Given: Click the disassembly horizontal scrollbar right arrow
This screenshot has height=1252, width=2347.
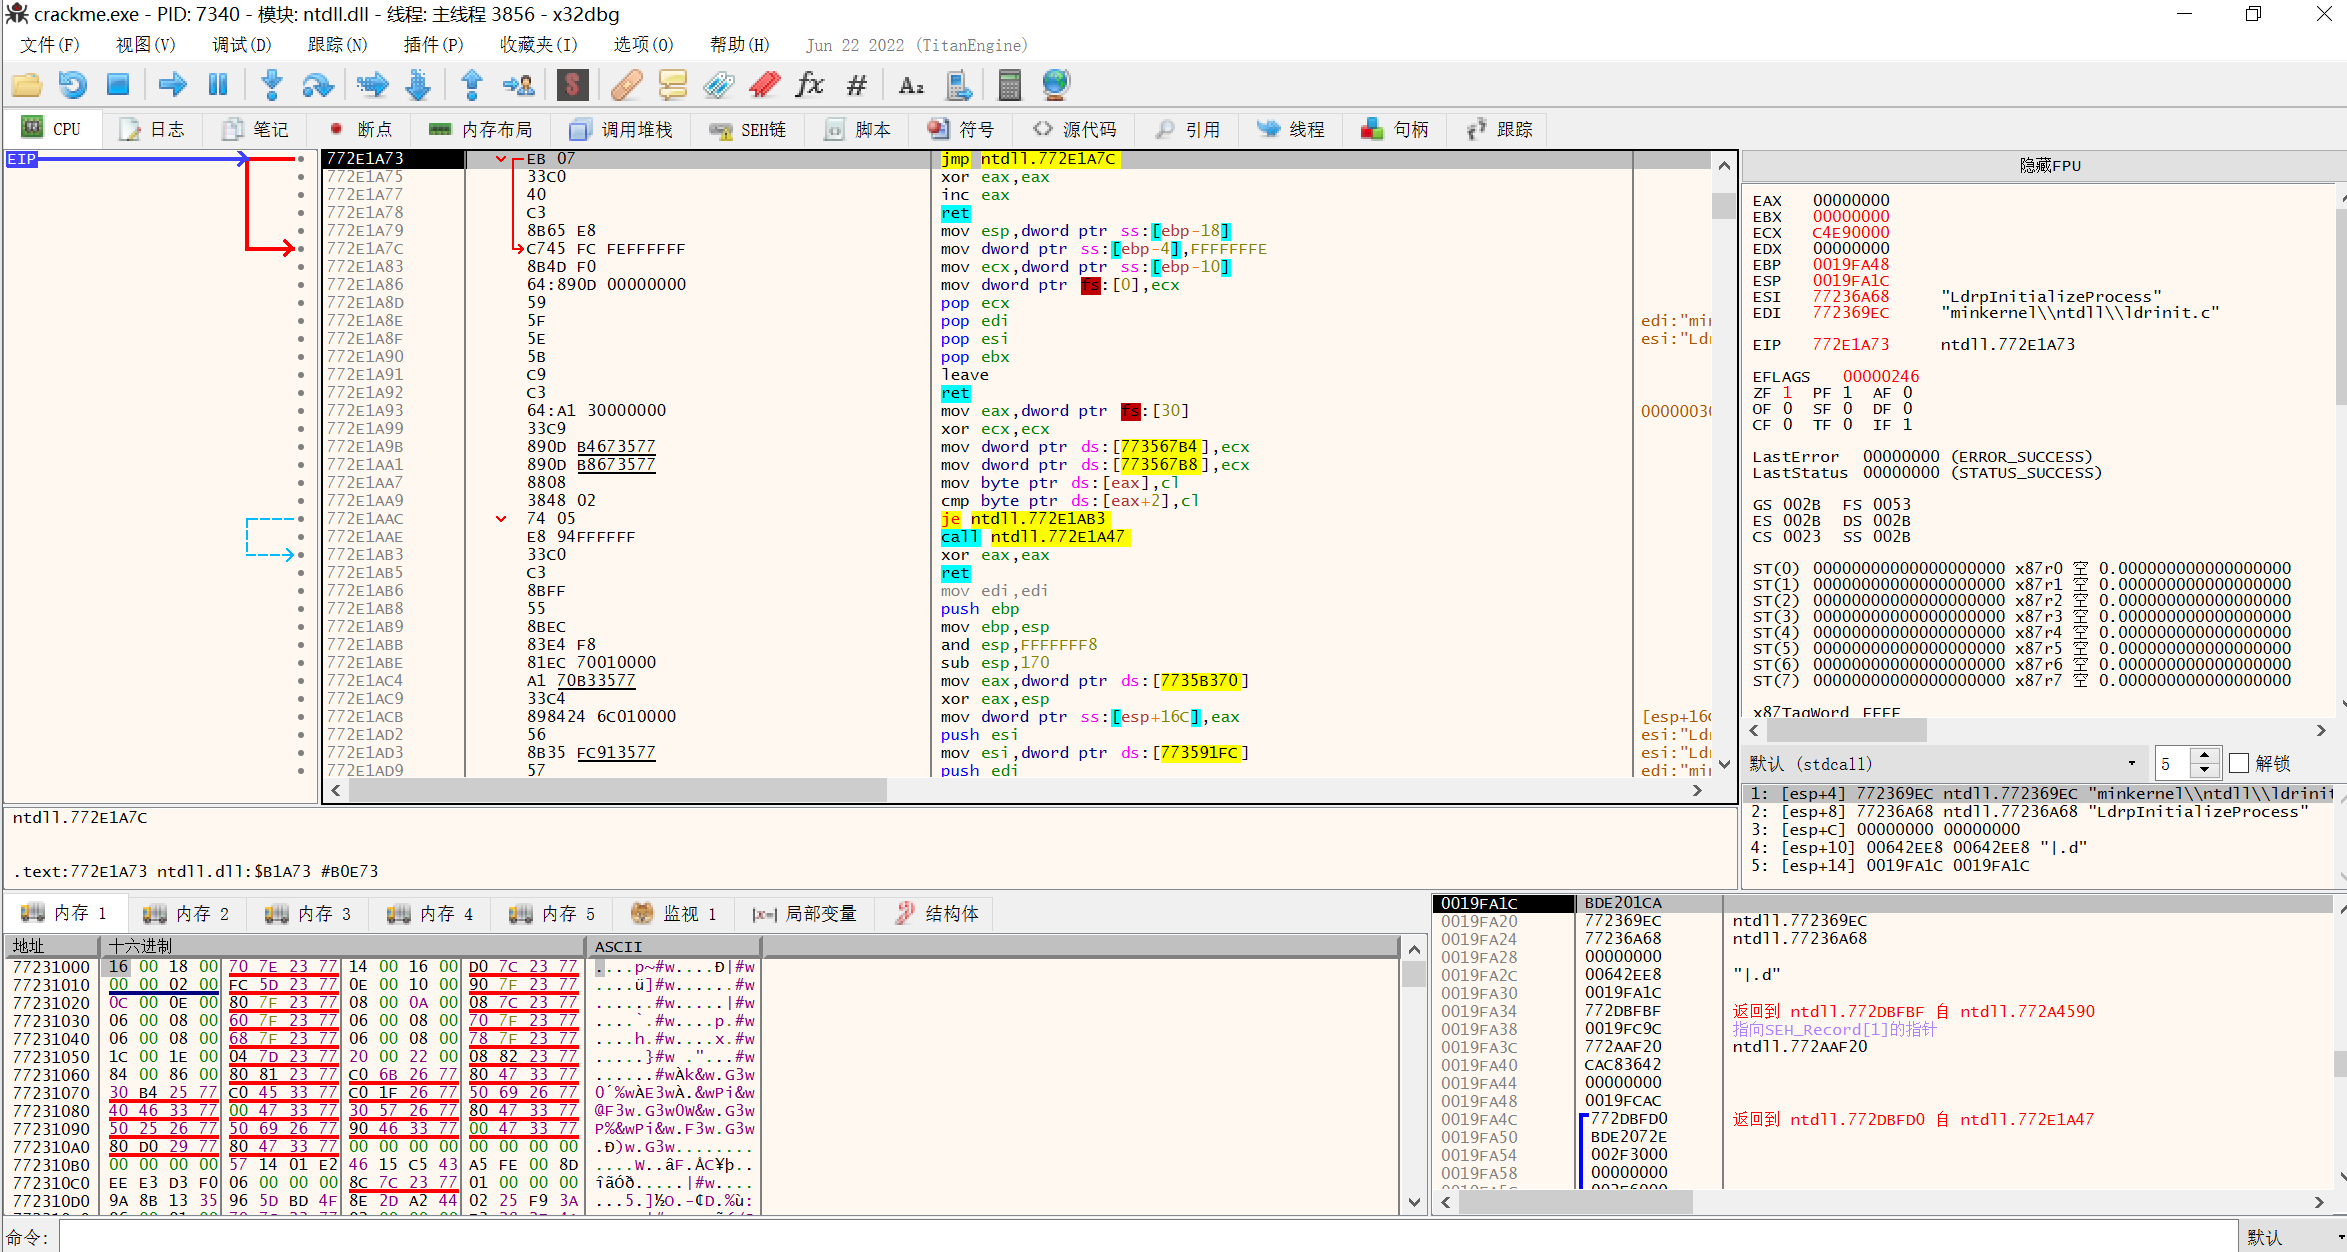Looking at the screenshot, I should 1698,790.
